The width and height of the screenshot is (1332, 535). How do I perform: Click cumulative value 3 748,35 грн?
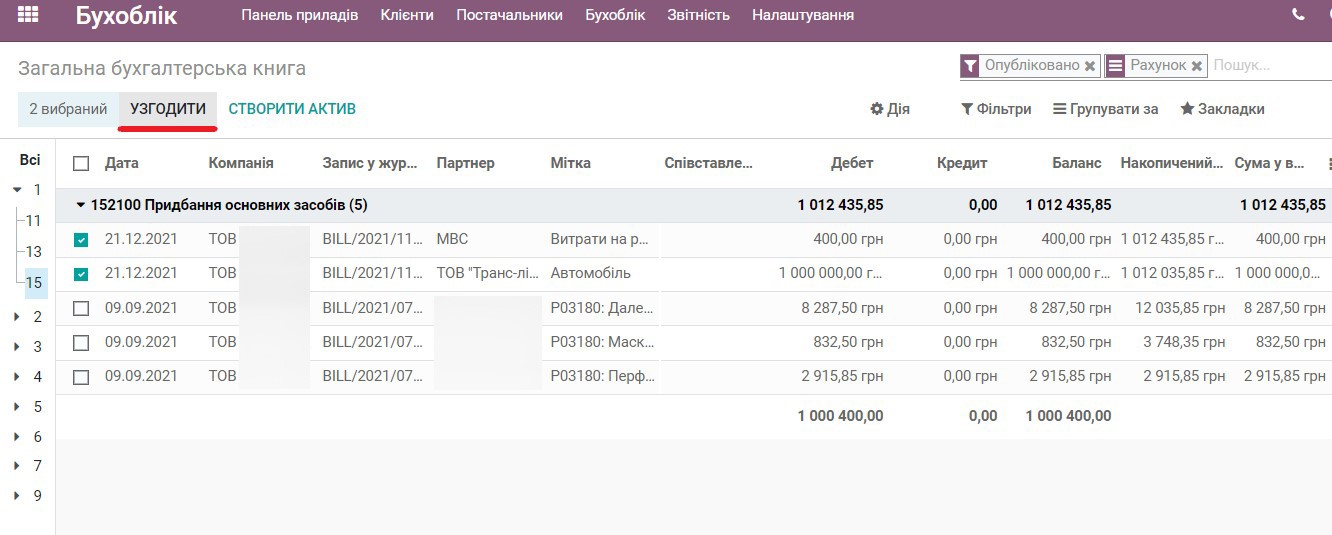coord(1184,343)
